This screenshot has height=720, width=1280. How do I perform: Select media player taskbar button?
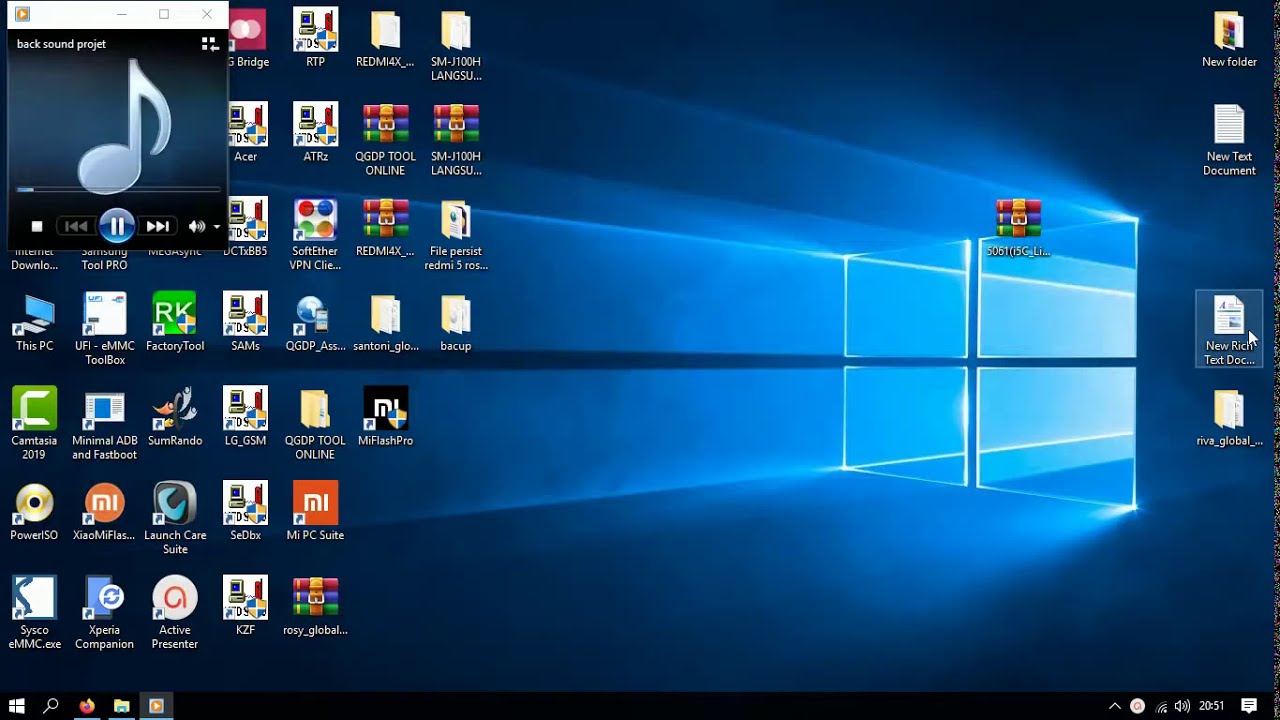point(156,706)
